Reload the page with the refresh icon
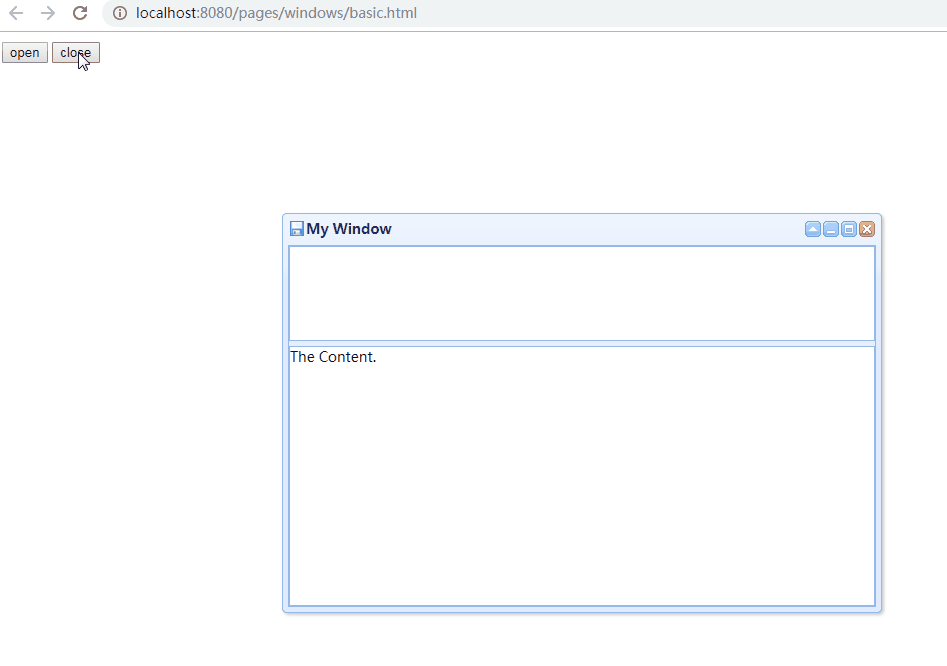This screenshot has height=666, width=947. tap(79, 14)
